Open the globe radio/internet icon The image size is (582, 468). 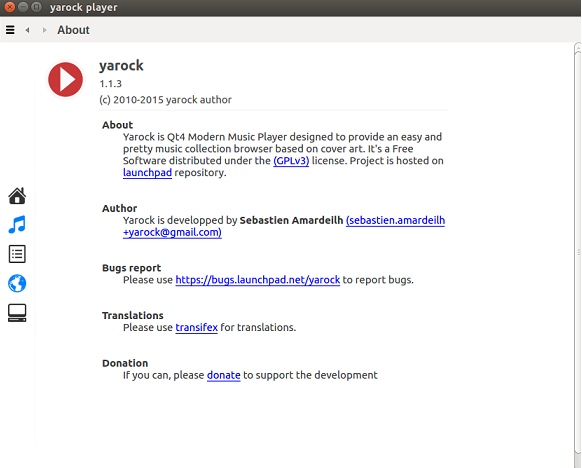(x=17, y=284)
